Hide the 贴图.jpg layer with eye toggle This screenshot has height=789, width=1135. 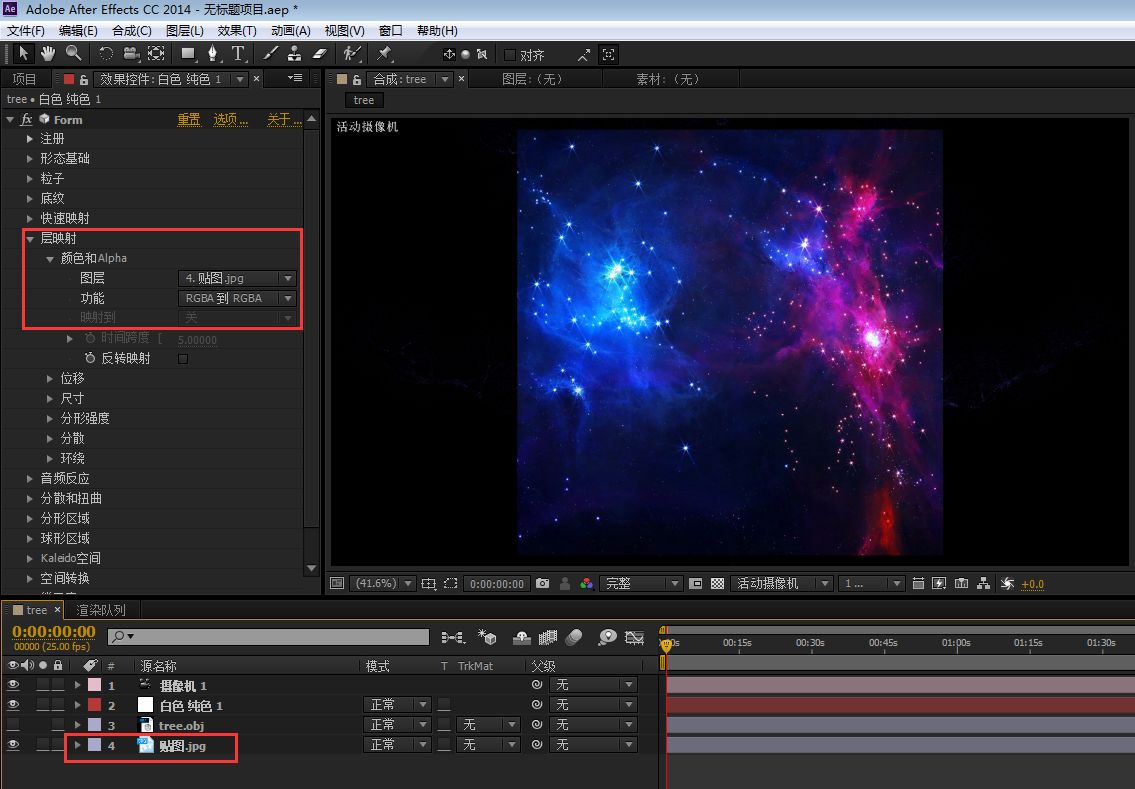tap(13, 745)
